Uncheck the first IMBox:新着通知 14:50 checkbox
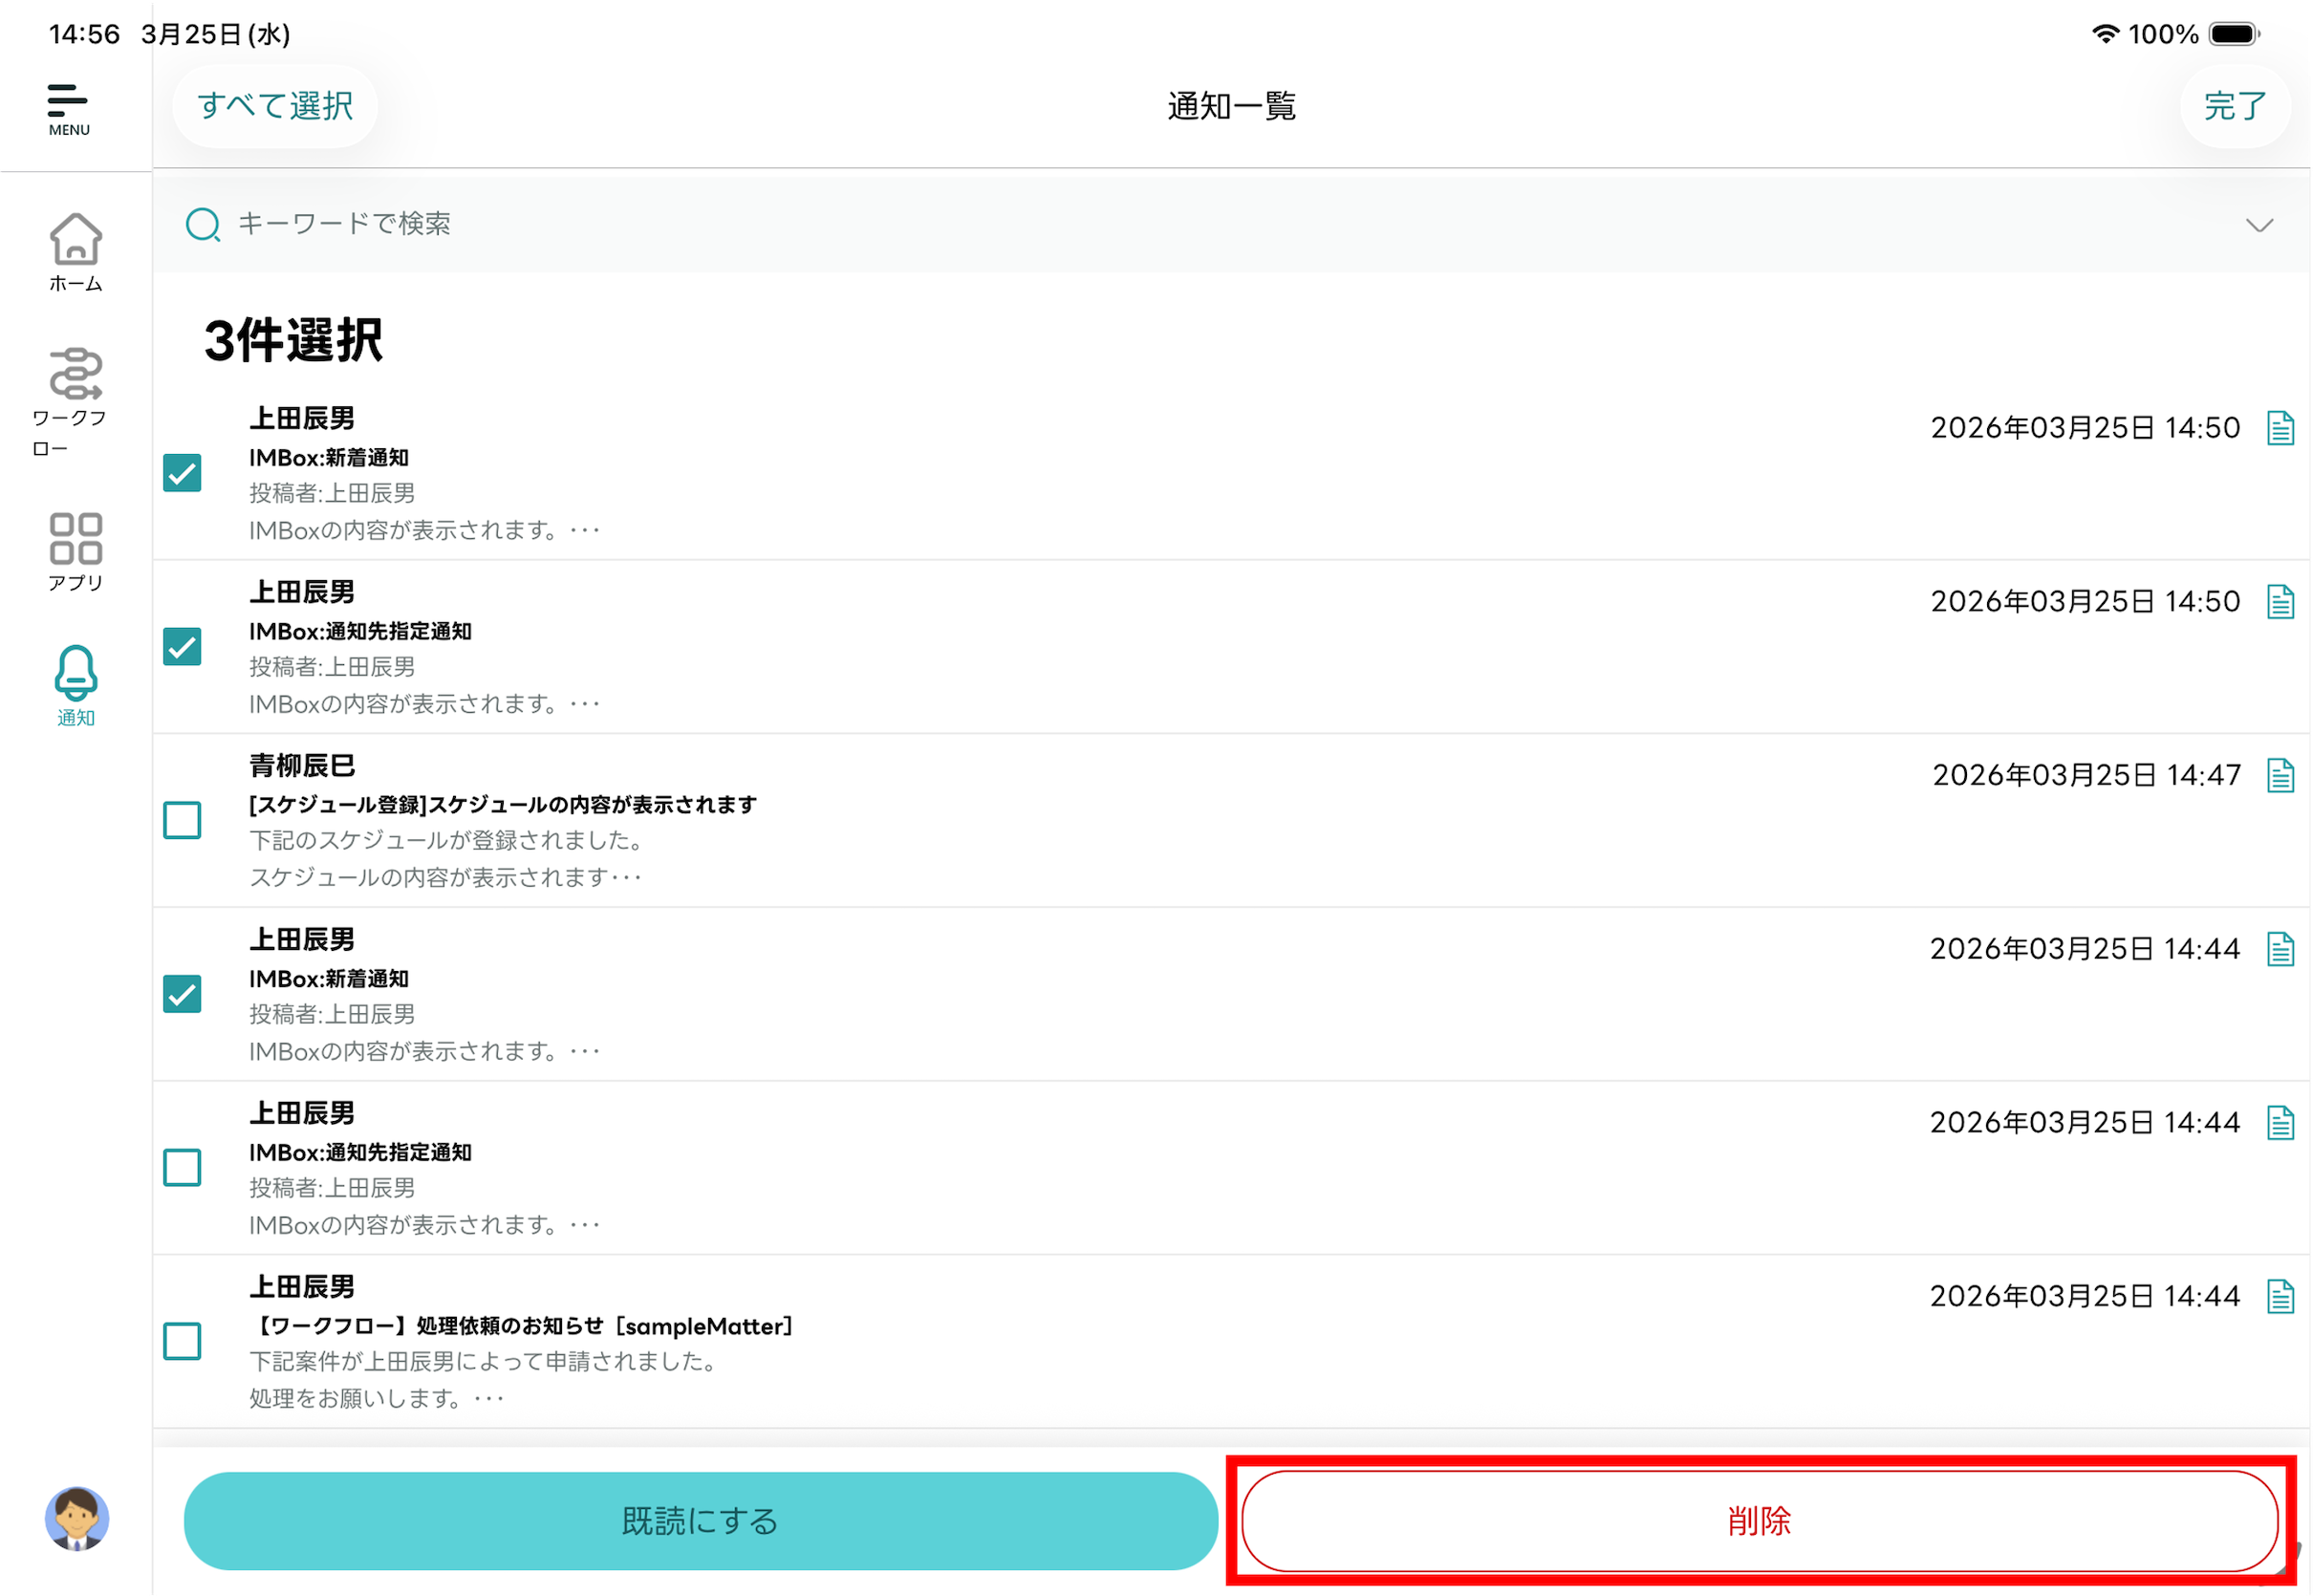2313x1596 pixels. (x=182, y=473)
